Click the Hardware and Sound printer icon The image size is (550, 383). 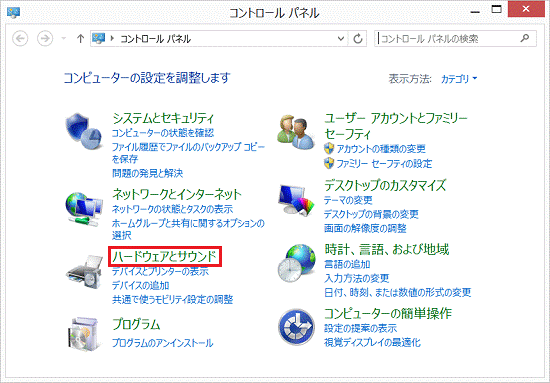(84, 272)
